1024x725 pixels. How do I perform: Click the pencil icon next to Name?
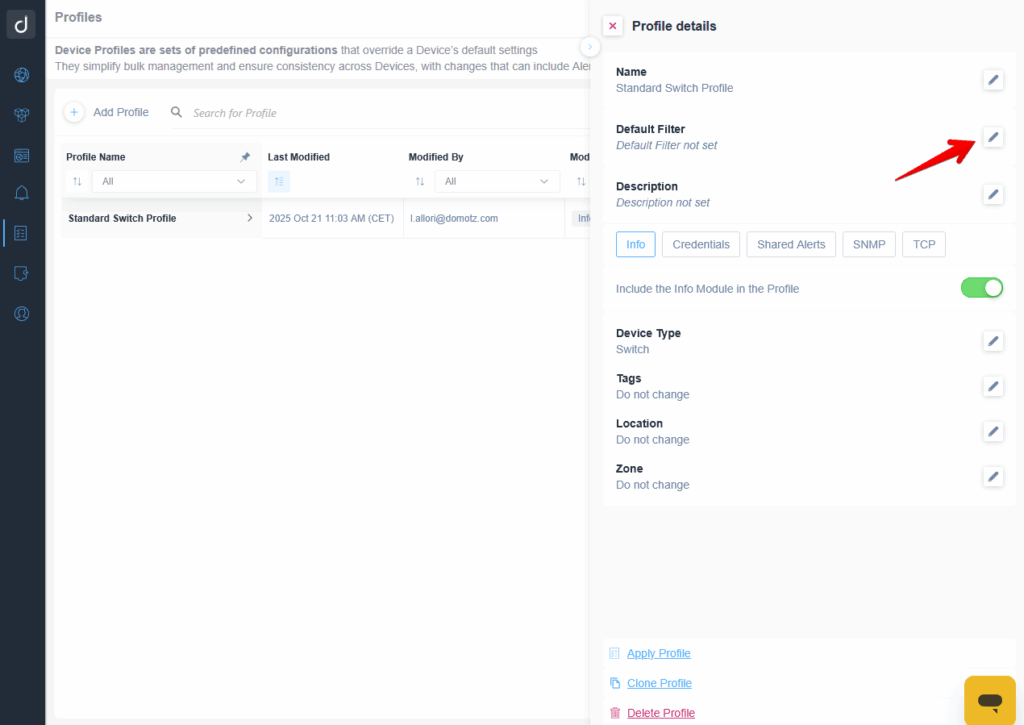[x=992, y=80]
